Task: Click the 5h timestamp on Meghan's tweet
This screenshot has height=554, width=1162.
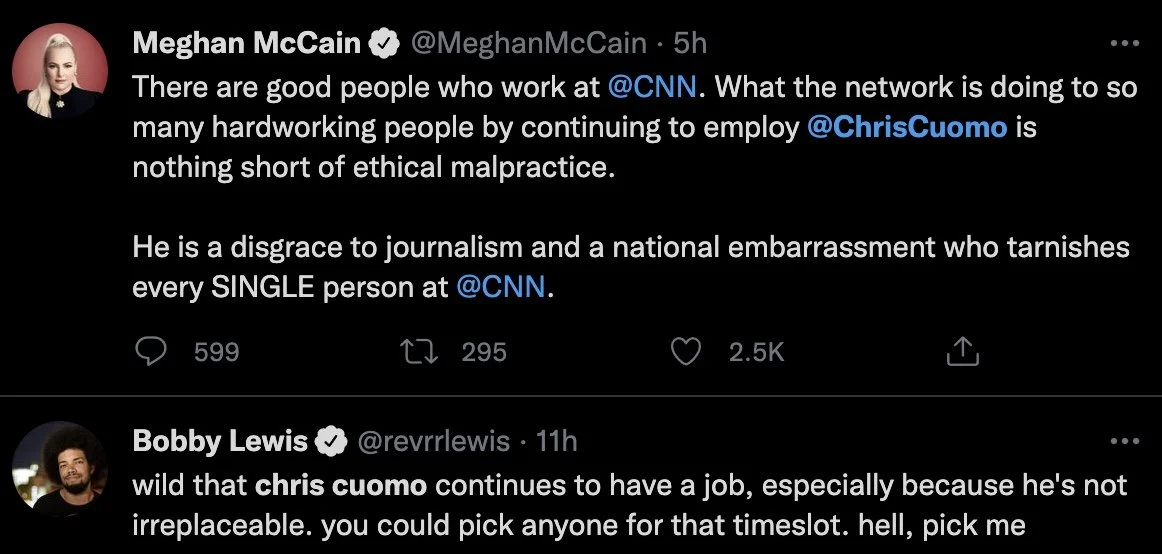Action: [x=690, y=43]
